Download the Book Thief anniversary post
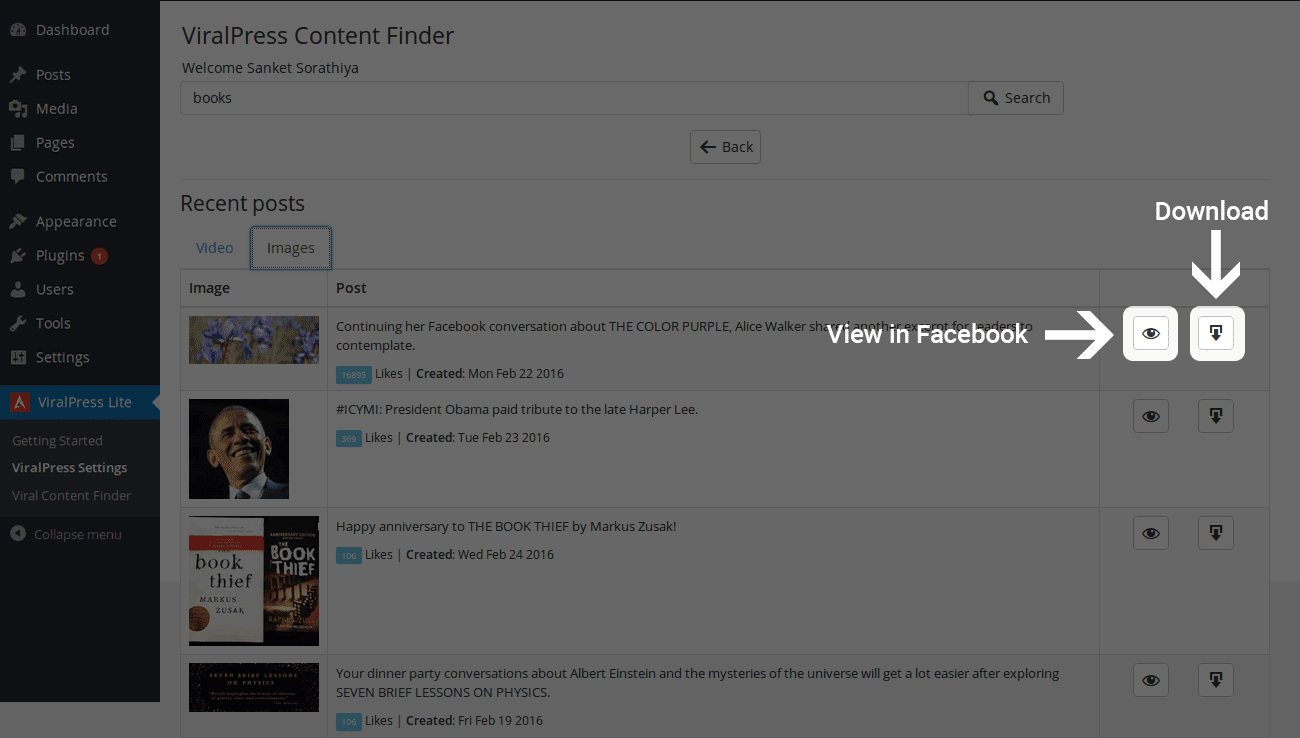Screen dimensions: 1300x738 (x=1216, y=533)
